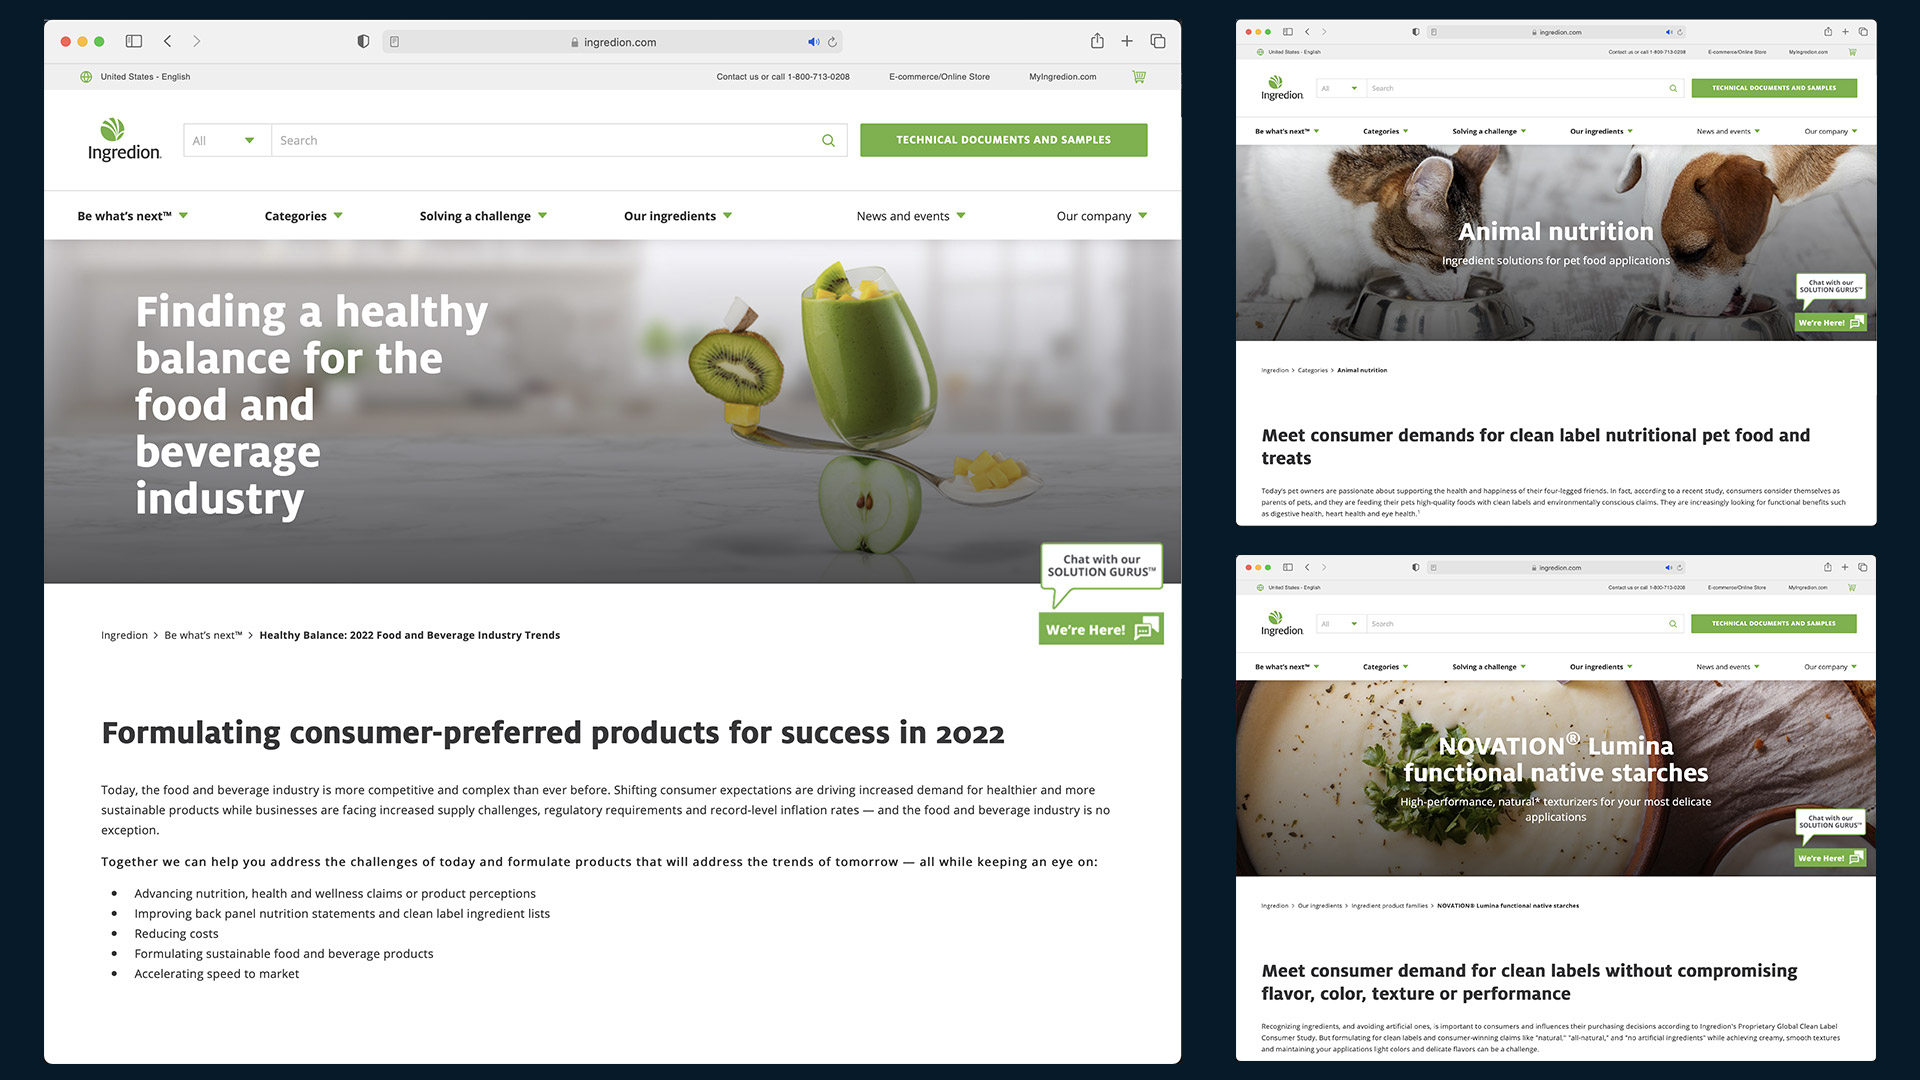Viewport: 1920px width, 1080px height.
Task: Click the Technical Documents and Samples button
Action: (1003, 140)
